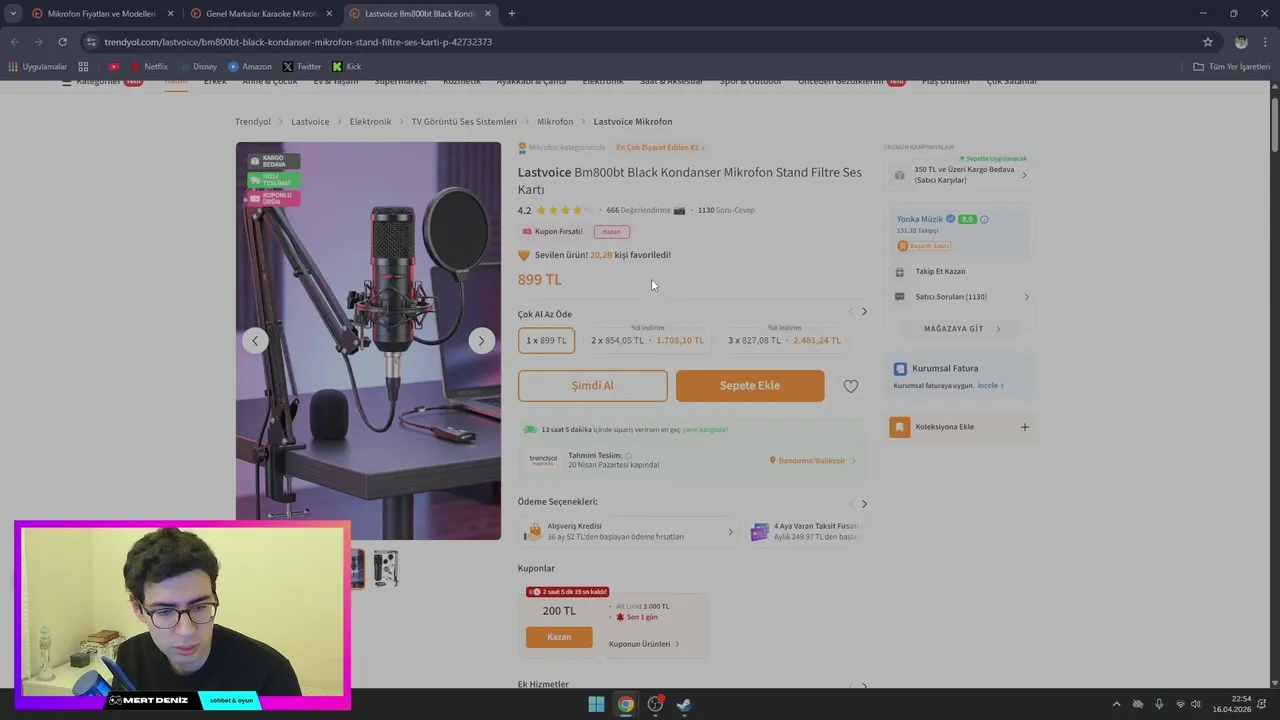Click the Şimdi Al button
The height and width of the screenshot is (720, 1280).
click(592, 386)
